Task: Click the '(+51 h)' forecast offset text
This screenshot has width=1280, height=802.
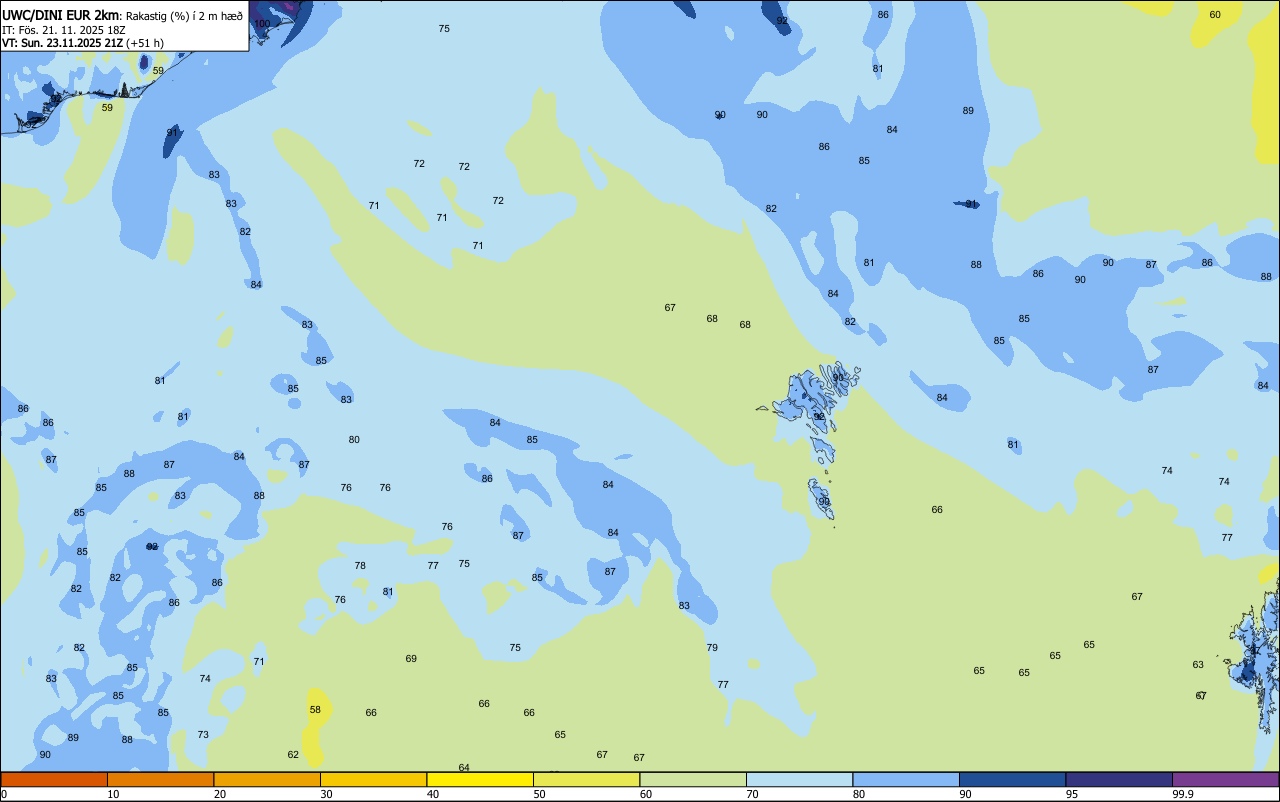Action: [x=145, y=43]
